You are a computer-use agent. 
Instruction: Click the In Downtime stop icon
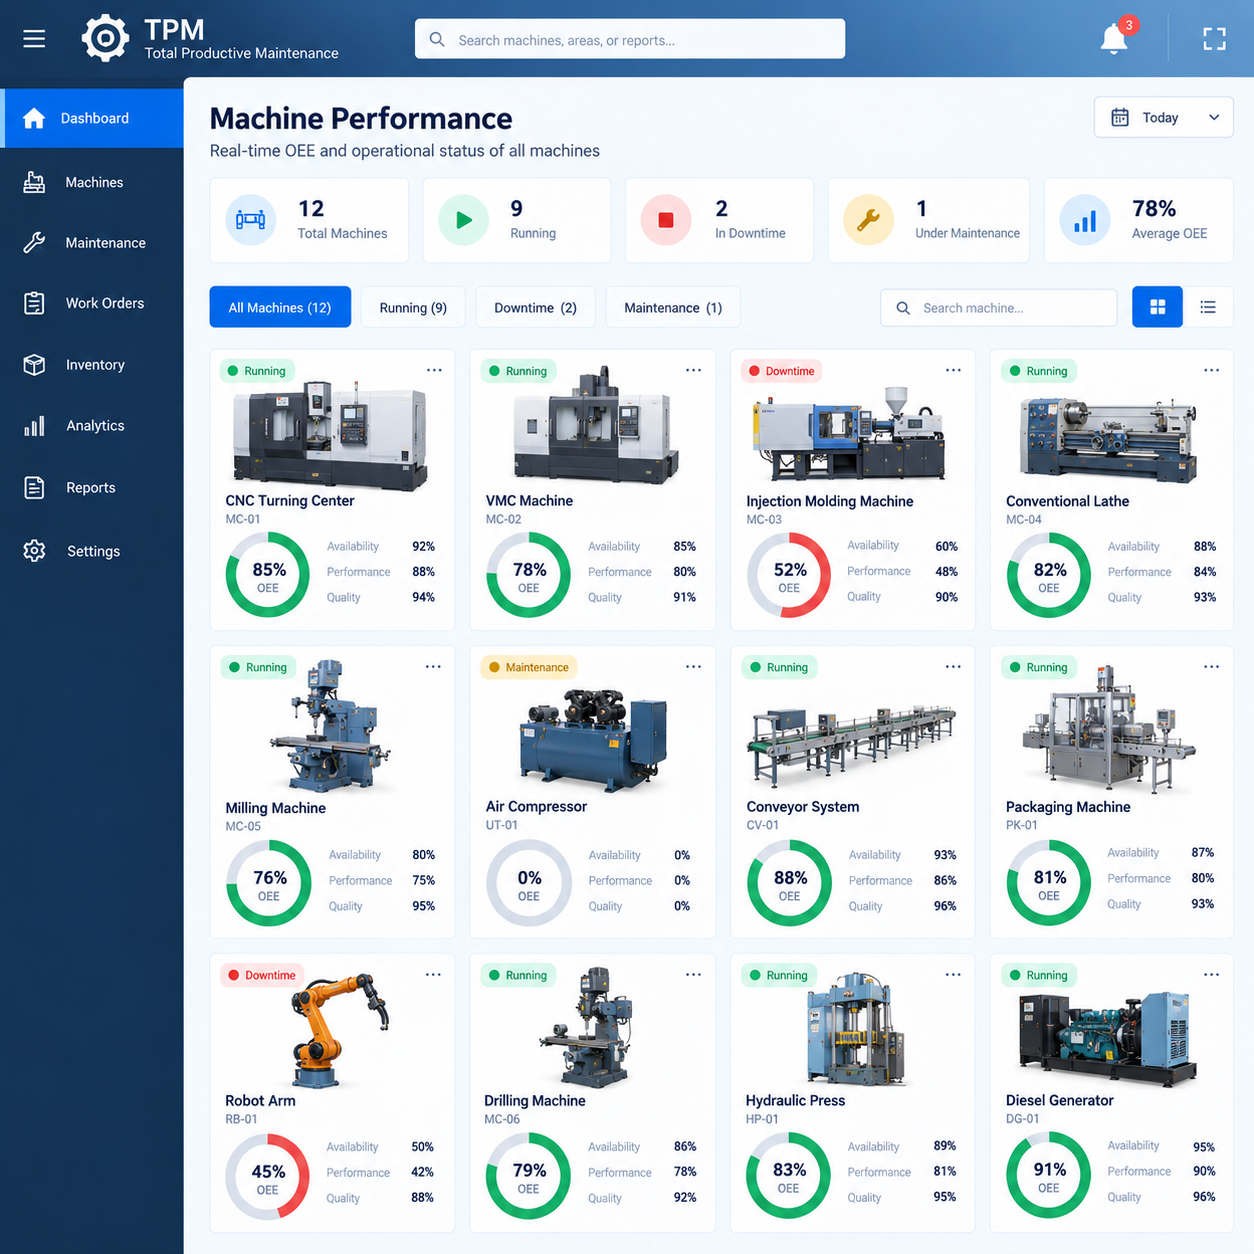(666, 220)
